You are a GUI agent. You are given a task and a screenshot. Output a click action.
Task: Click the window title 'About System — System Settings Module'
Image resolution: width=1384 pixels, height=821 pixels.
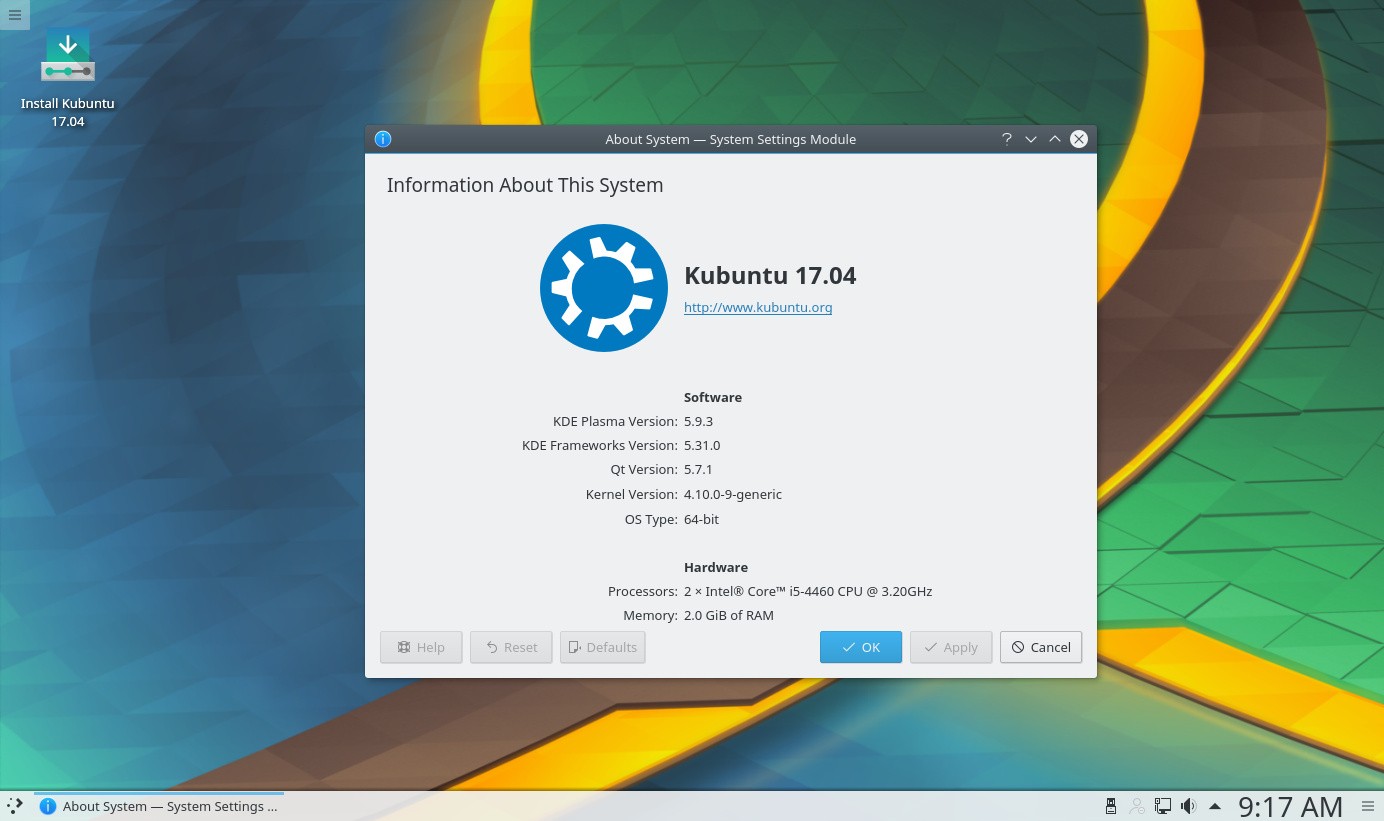coord(730,139)
